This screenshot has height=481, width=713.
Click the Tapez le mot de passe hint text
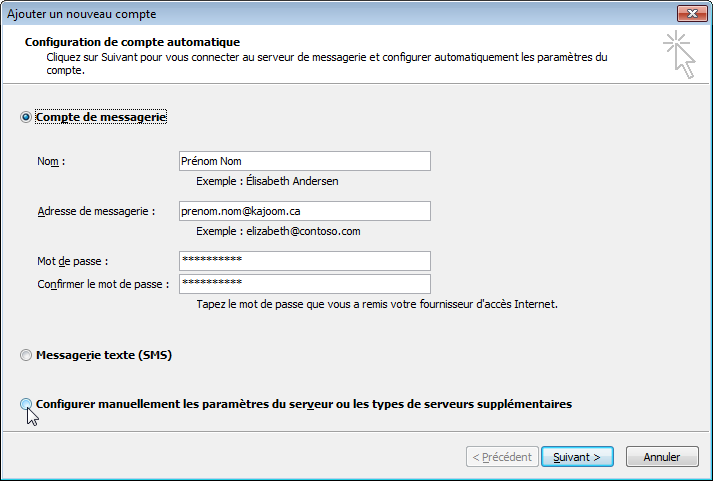point(377,304)
